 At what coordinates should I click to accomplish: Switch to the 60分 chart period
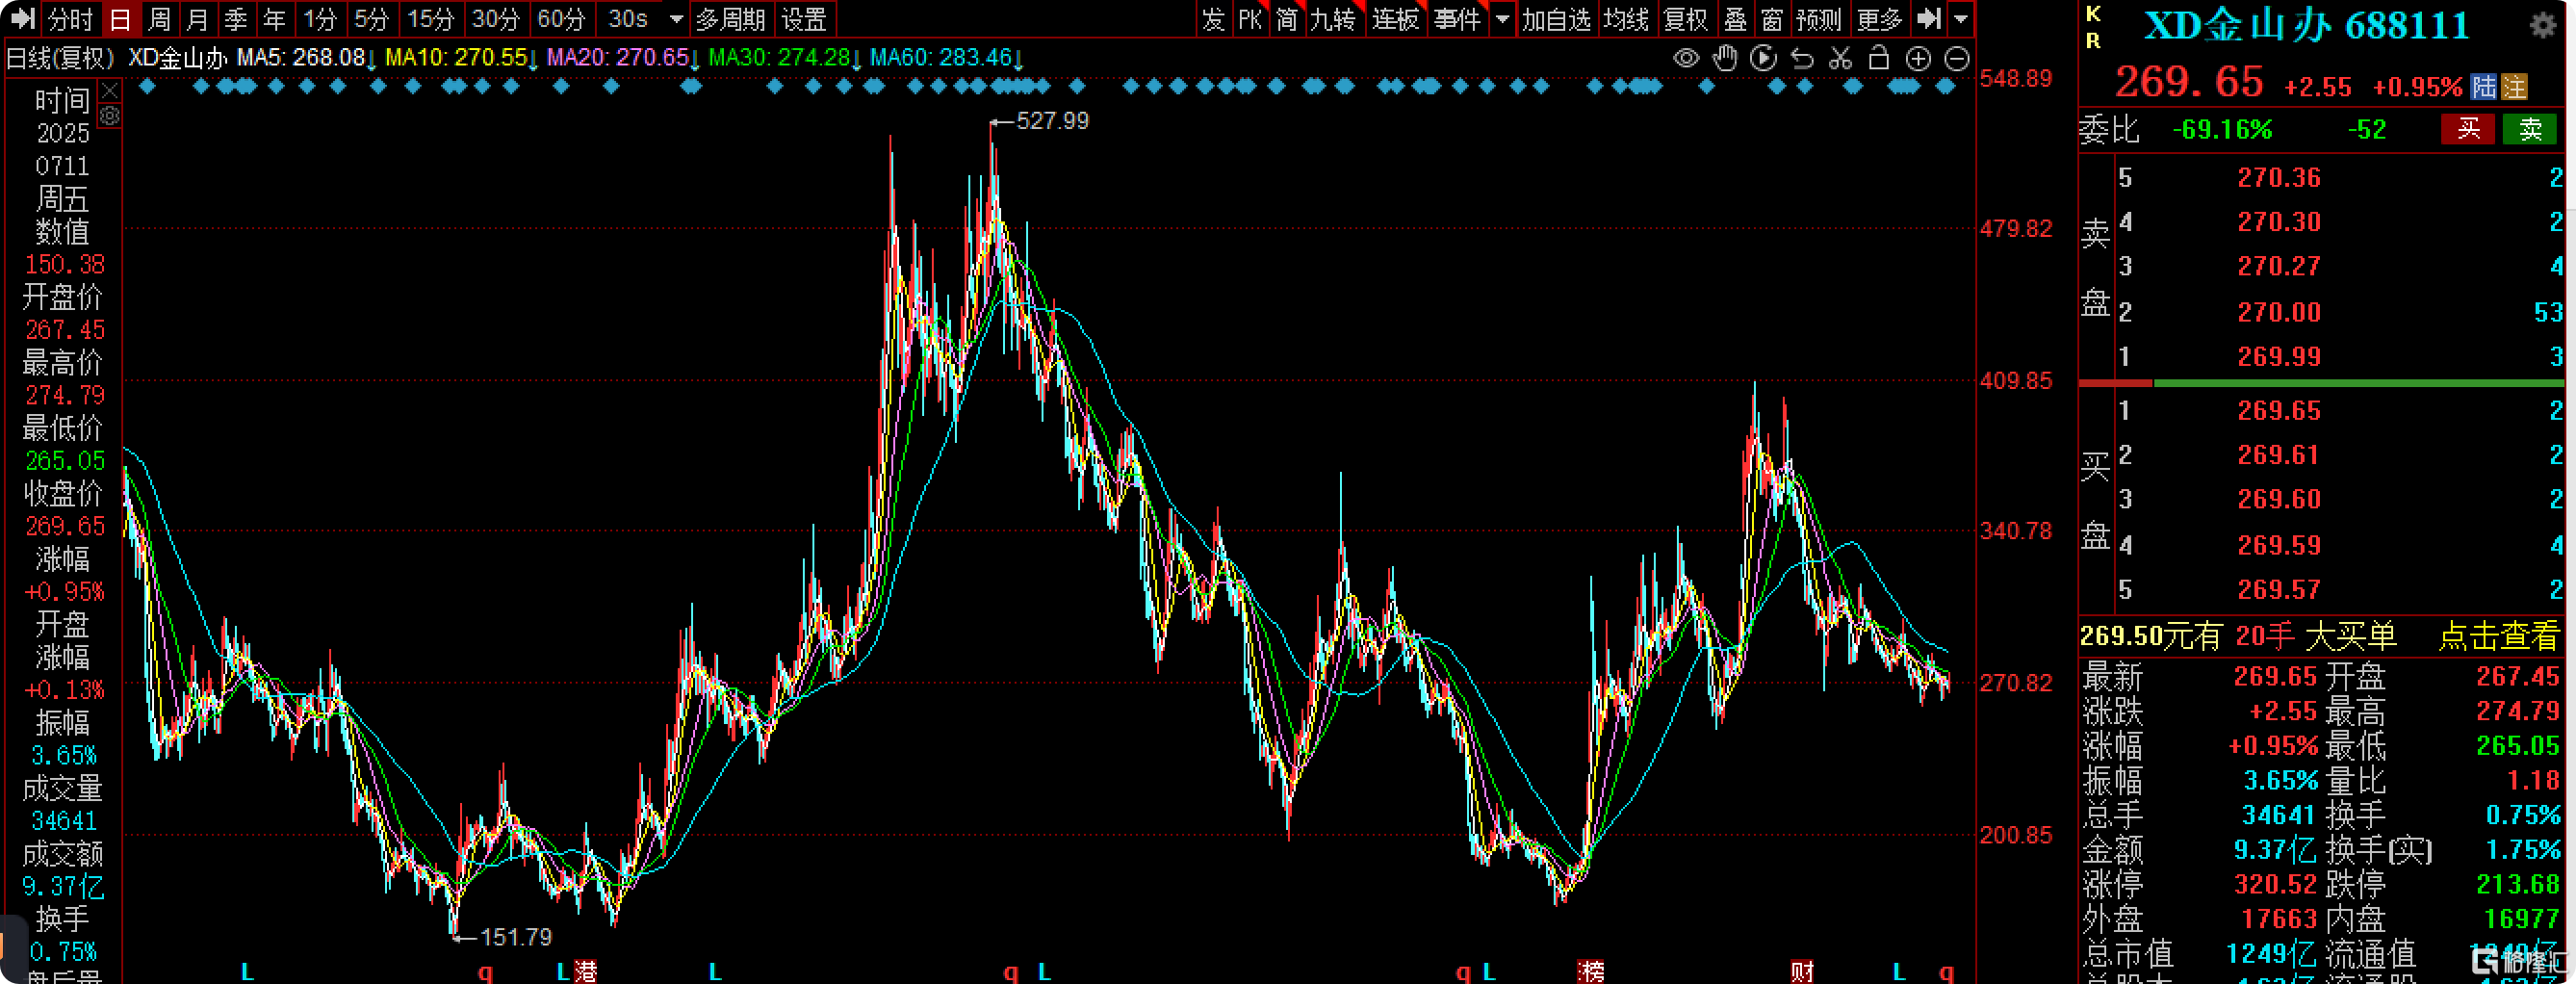pyautogui.click(x=562, y=18)
